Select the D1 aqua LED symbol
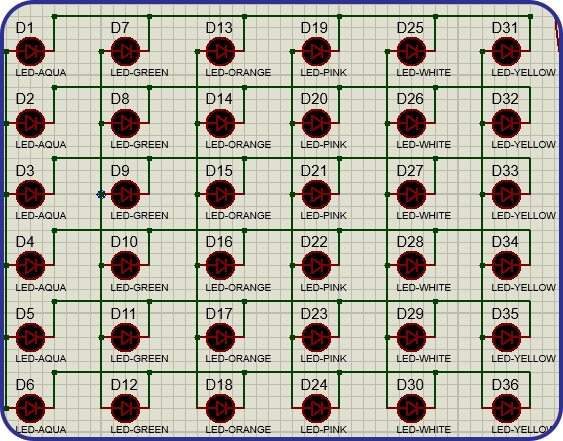Viewport: 563px width, 441px height. pos(31,51)
